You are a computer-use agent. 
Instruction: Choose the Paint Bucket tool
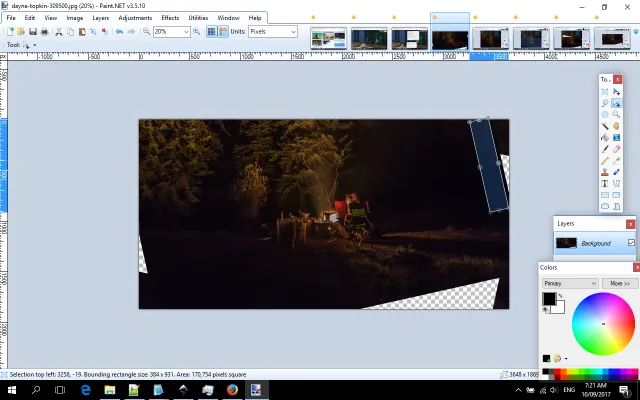coord(605,137)
